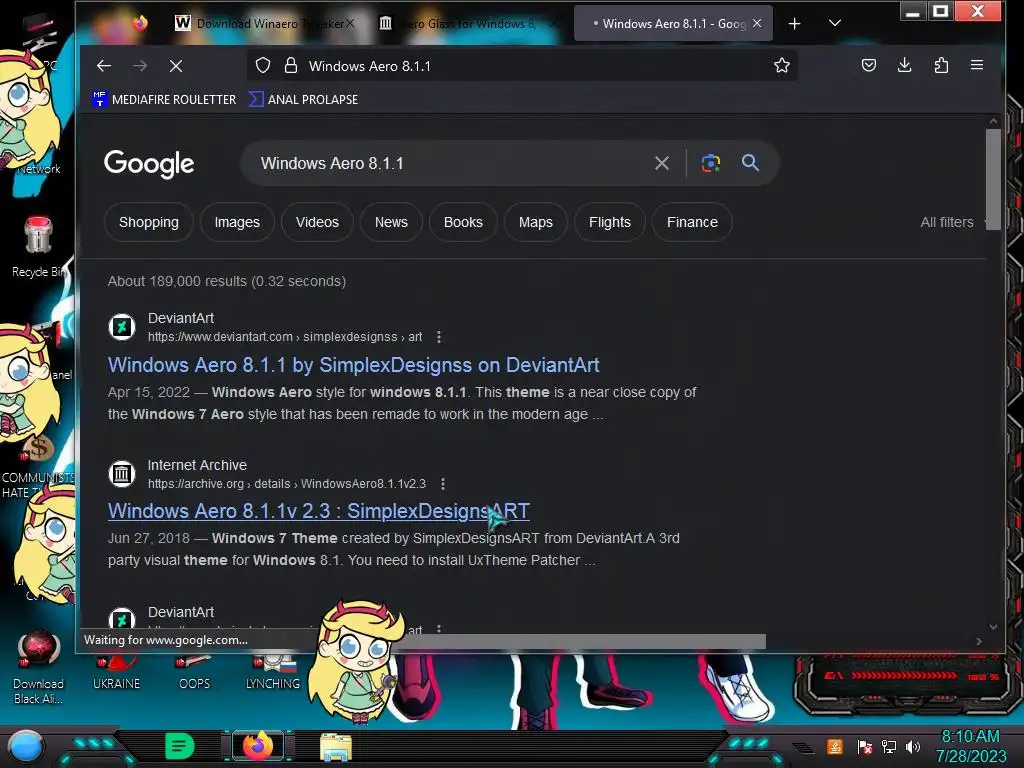Screen dimensions: 1024x768
Task: Filter results by Images
Action: 237,222
